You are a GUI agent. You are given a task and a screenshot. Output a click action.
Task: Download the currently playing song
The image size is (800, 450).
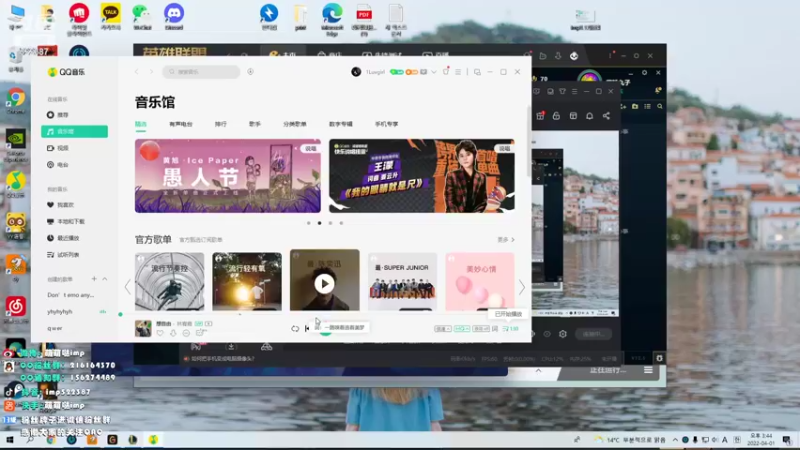click(173, 333)
